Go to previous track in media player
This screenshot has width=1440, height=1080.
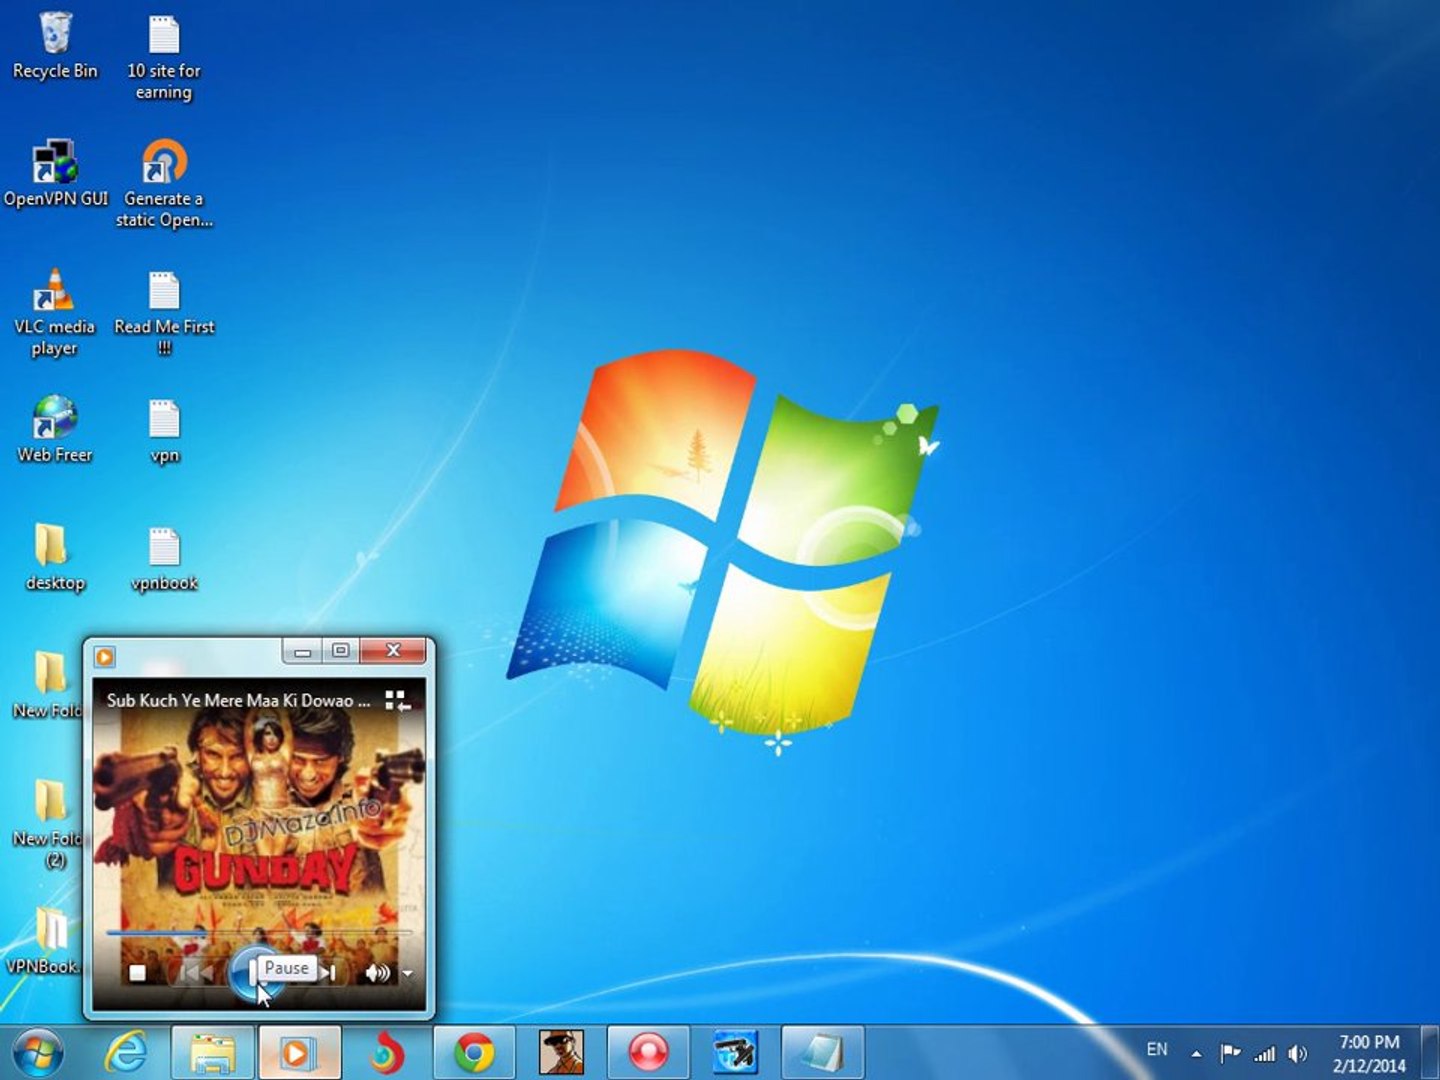click(x=197, y=973)
